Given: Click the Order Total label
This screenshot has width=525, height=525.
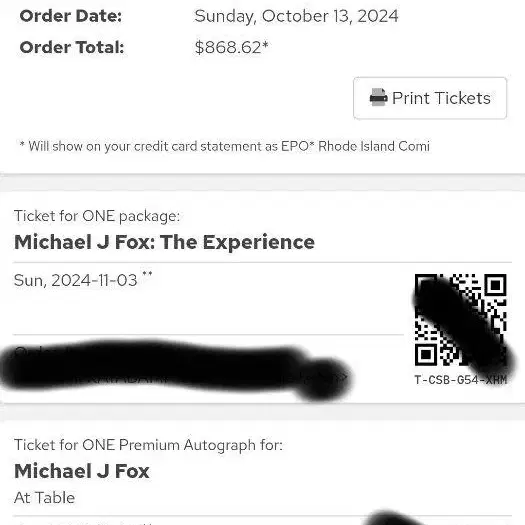Looking at the screenshot, I should [72, 47].
